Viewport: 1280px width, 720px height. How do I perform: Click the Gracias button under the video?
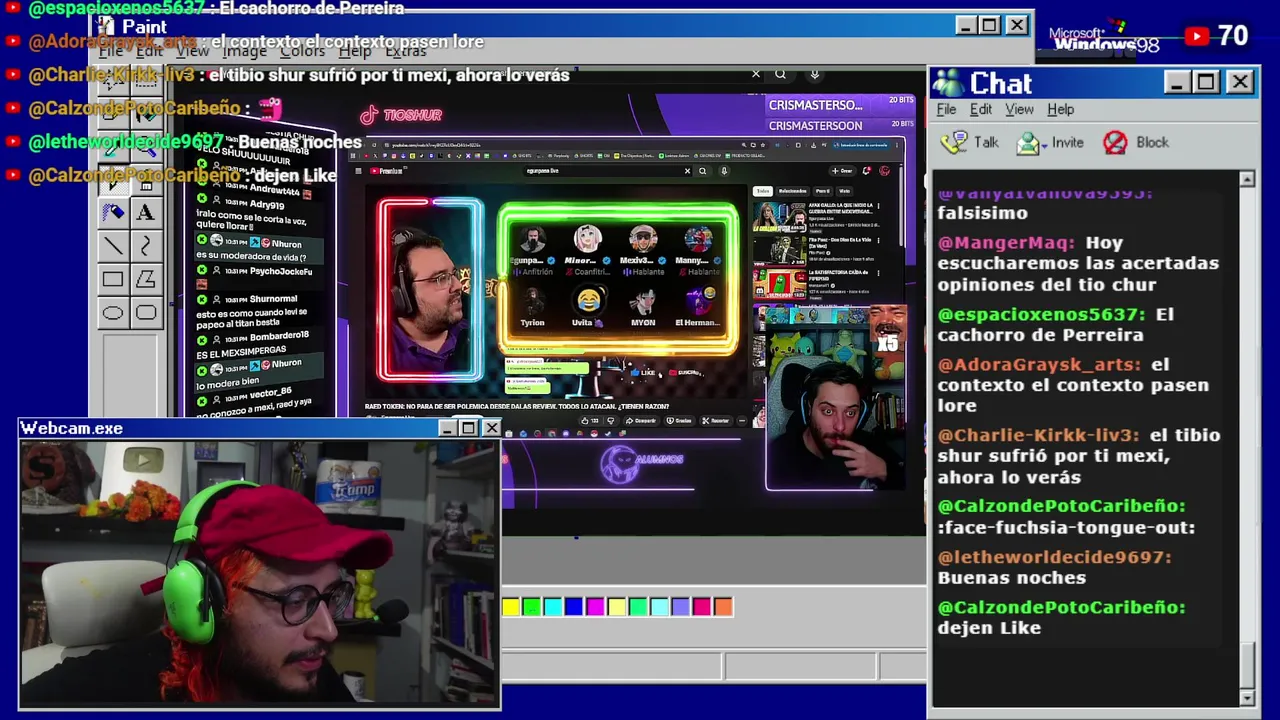[680, 421]
